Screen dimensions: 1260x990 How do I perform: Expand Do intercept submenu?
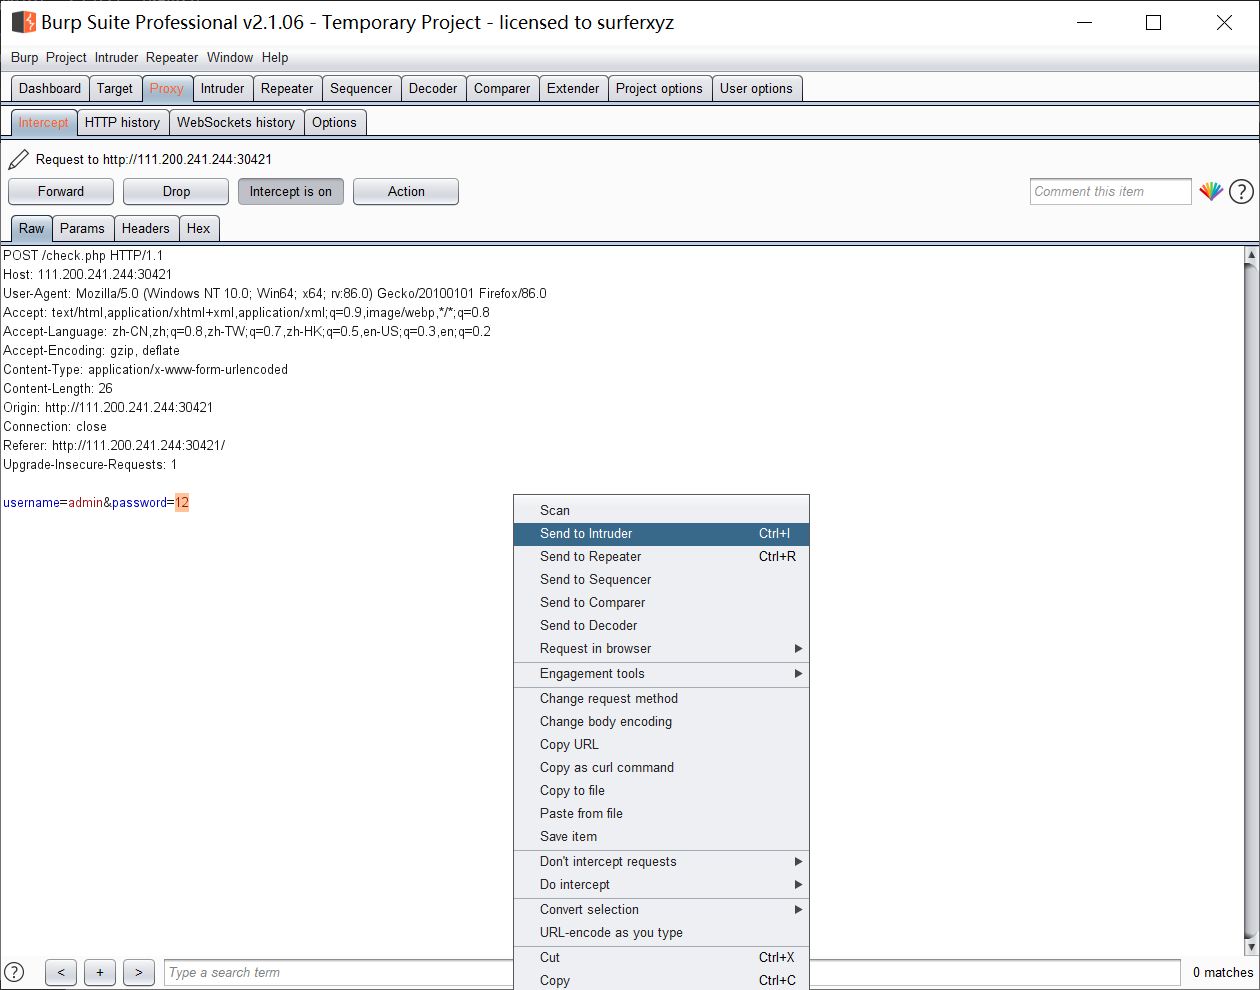[x=660, y=884]
